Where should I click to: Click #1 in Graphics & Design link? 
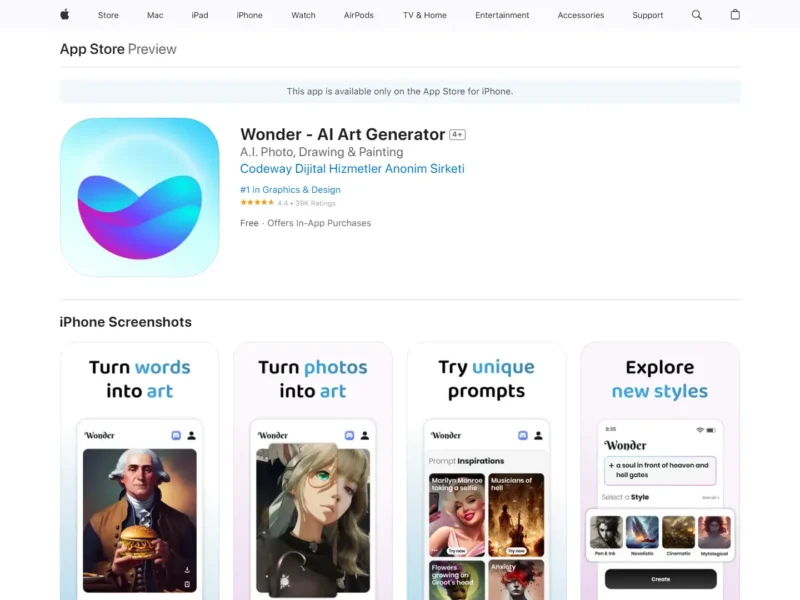point(290,190)
